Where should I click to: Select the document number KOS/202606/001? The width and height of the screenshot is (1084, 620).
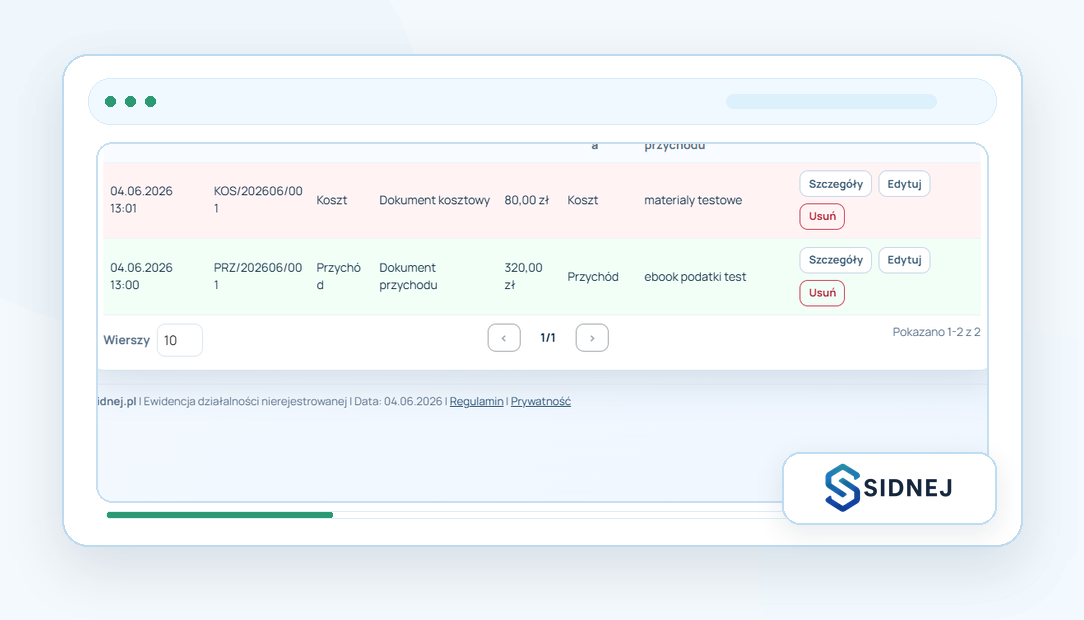pyautogui.click(x=258, y=200)
